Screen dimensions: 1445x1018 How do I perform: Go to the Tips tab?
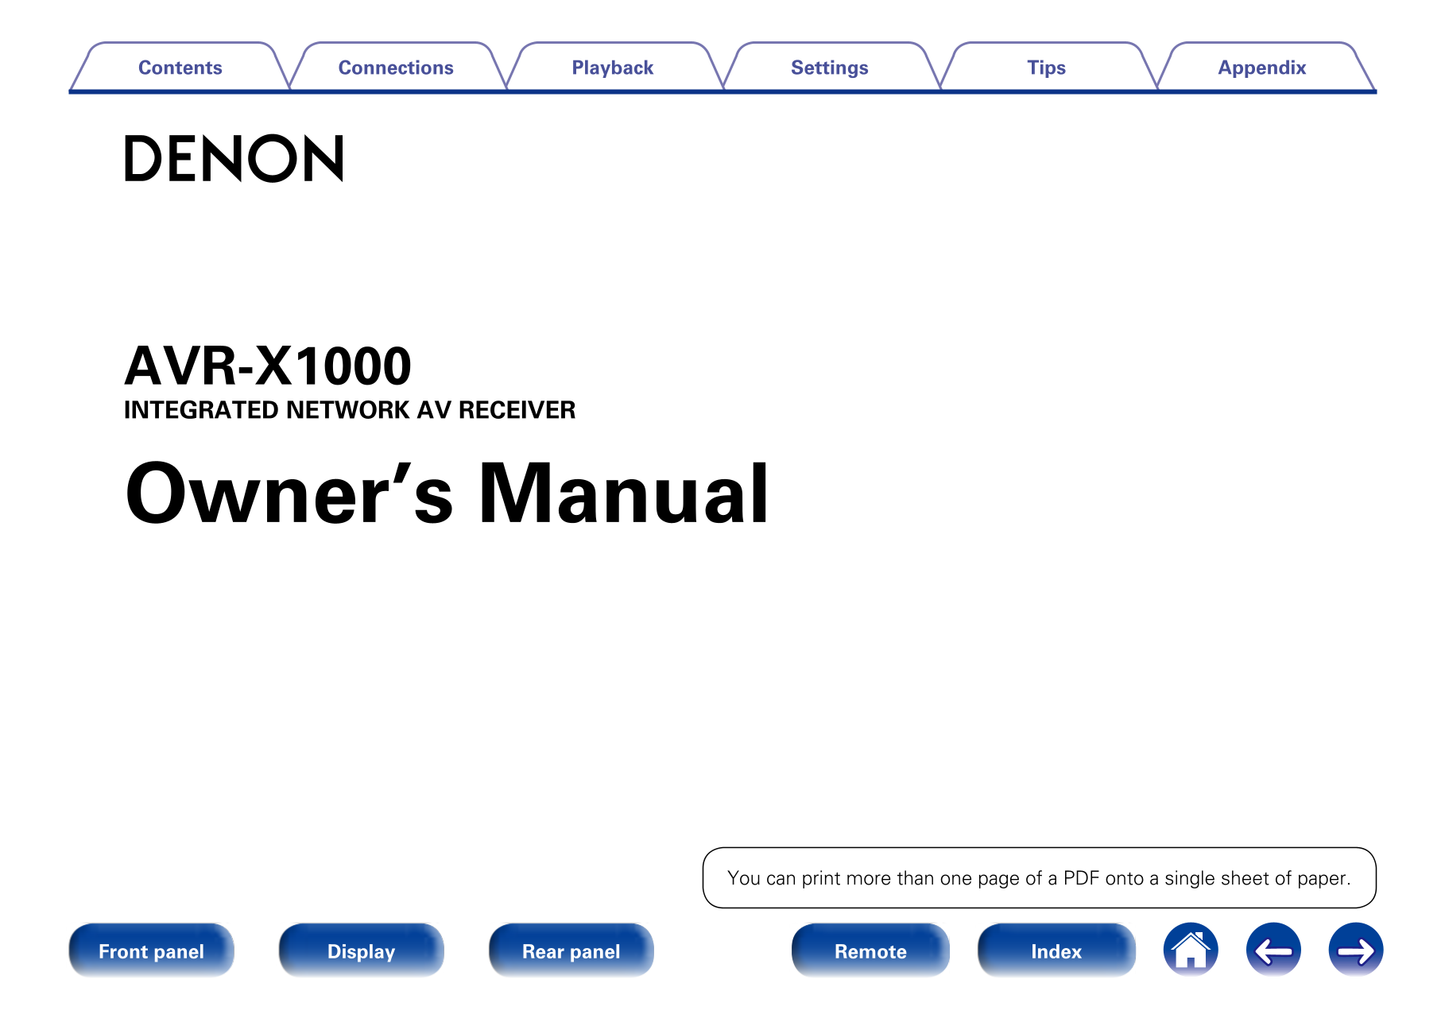click(x=1046, y=68)
